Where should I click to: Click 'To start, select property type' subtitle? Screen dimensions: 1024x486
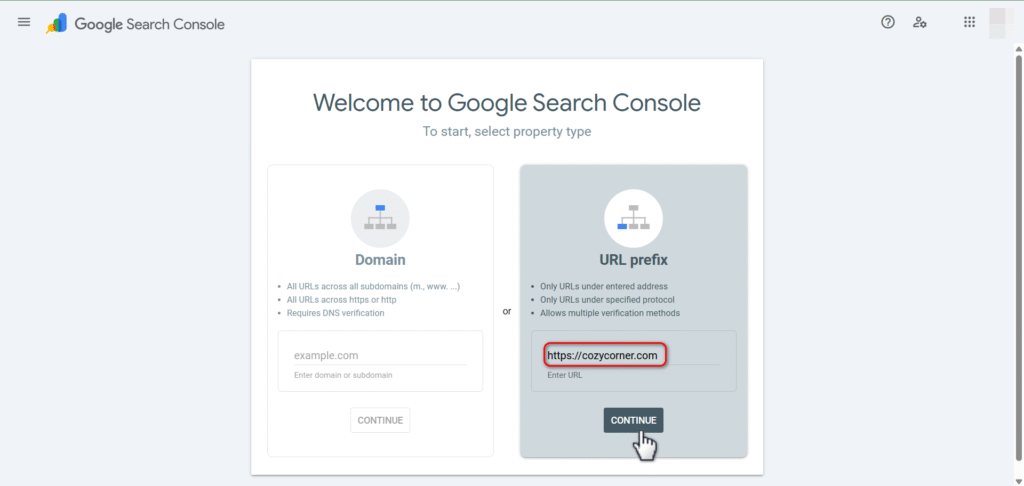(507, 132)
